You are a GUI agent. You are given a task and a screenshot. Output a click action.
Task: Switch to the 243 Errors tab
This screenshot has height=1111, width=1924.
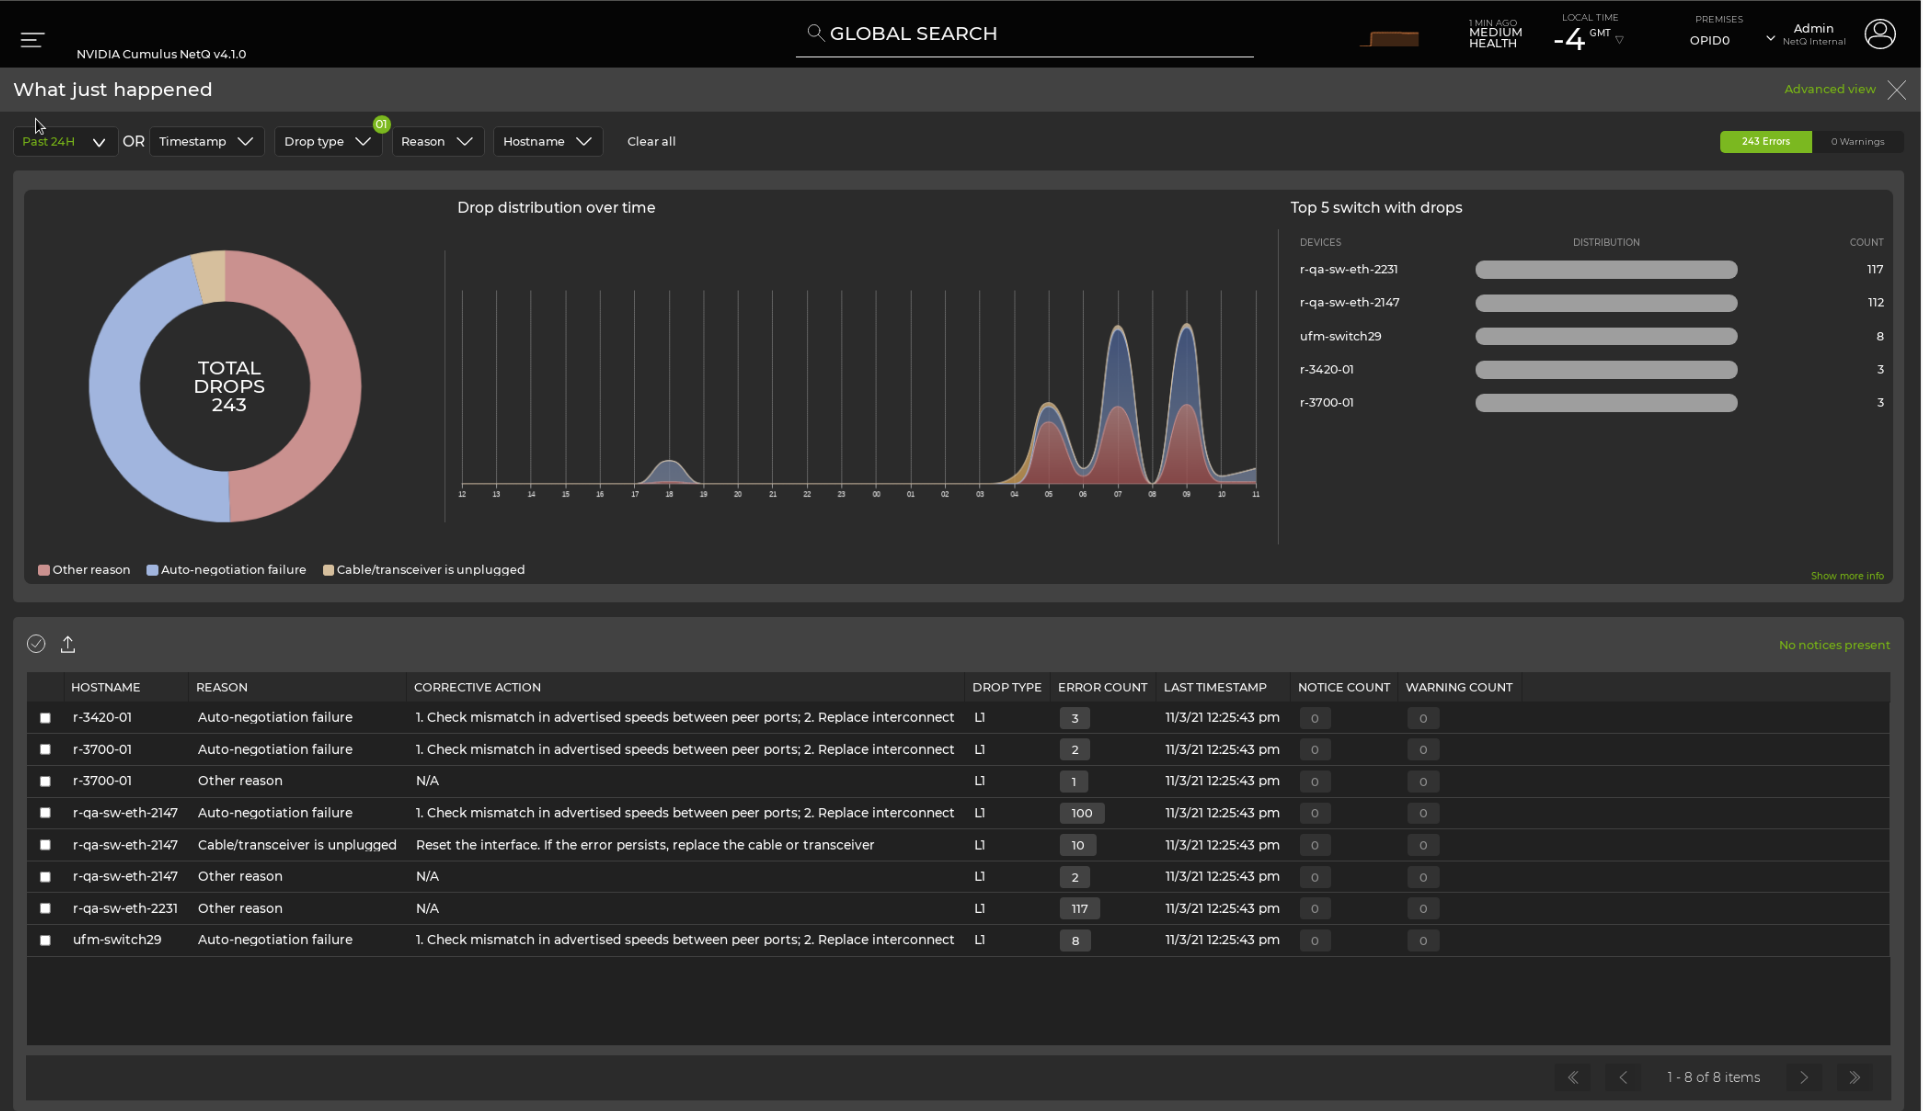click(x=1765, y=142)
